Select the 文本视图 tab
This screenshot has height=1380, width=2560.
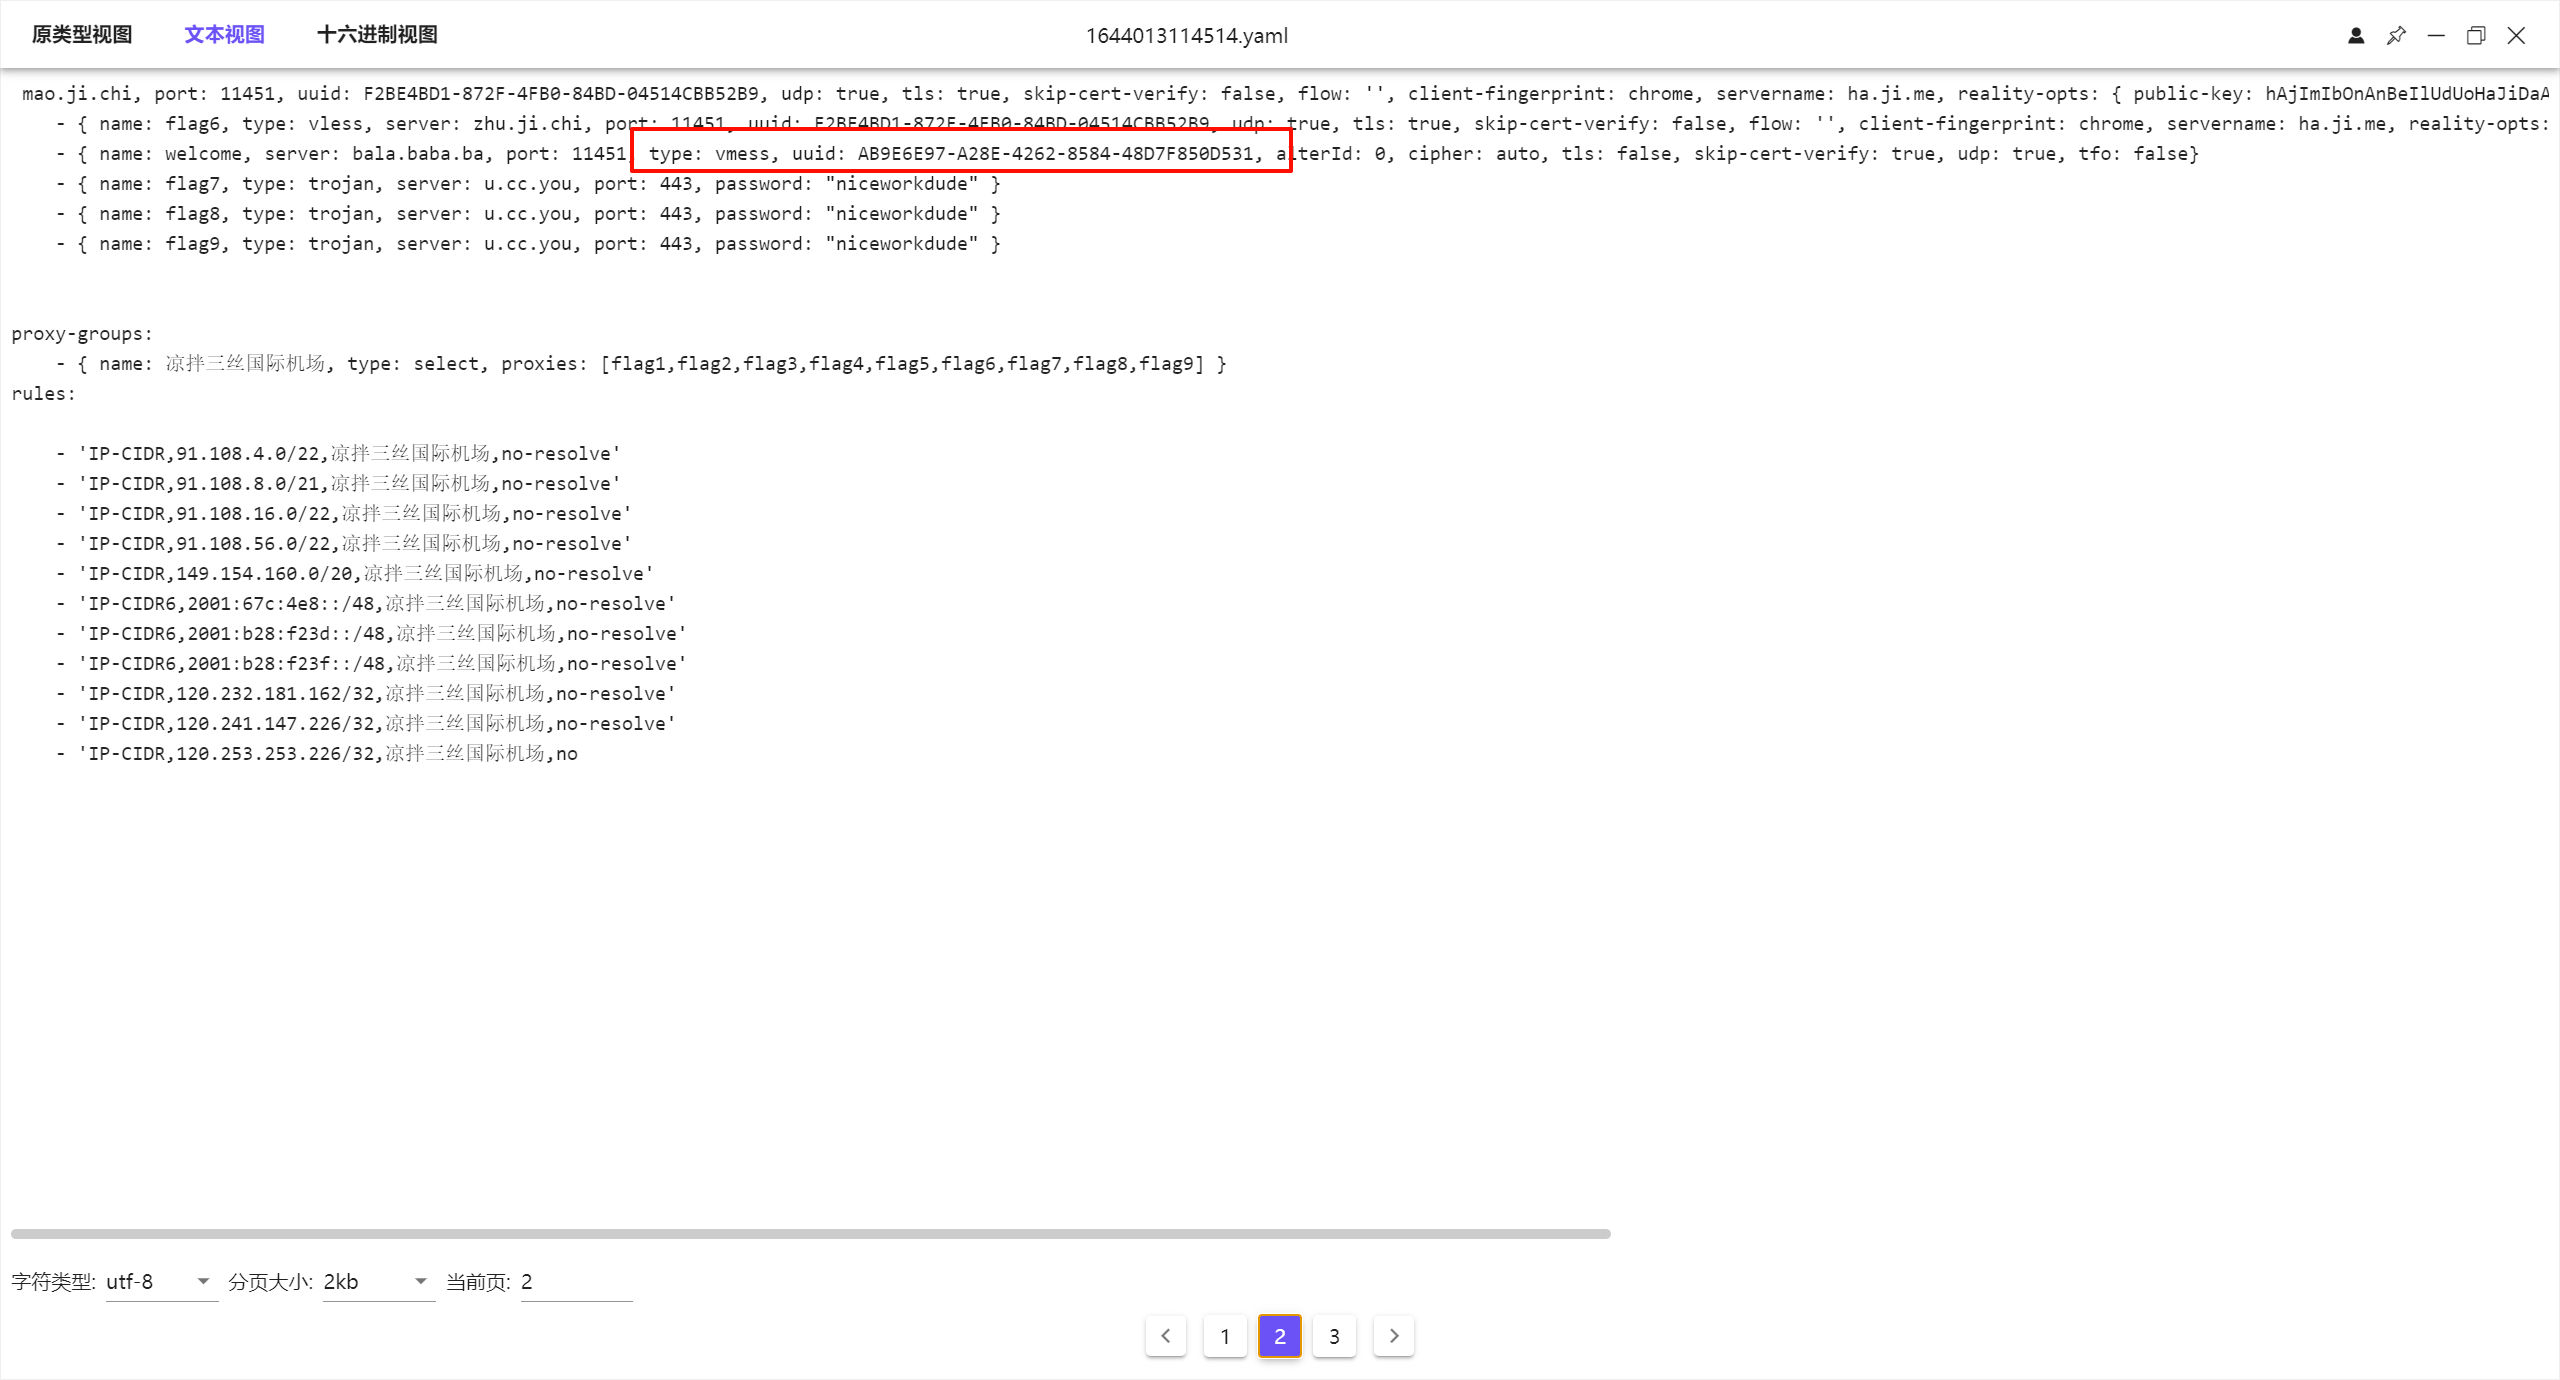[224, 35]
